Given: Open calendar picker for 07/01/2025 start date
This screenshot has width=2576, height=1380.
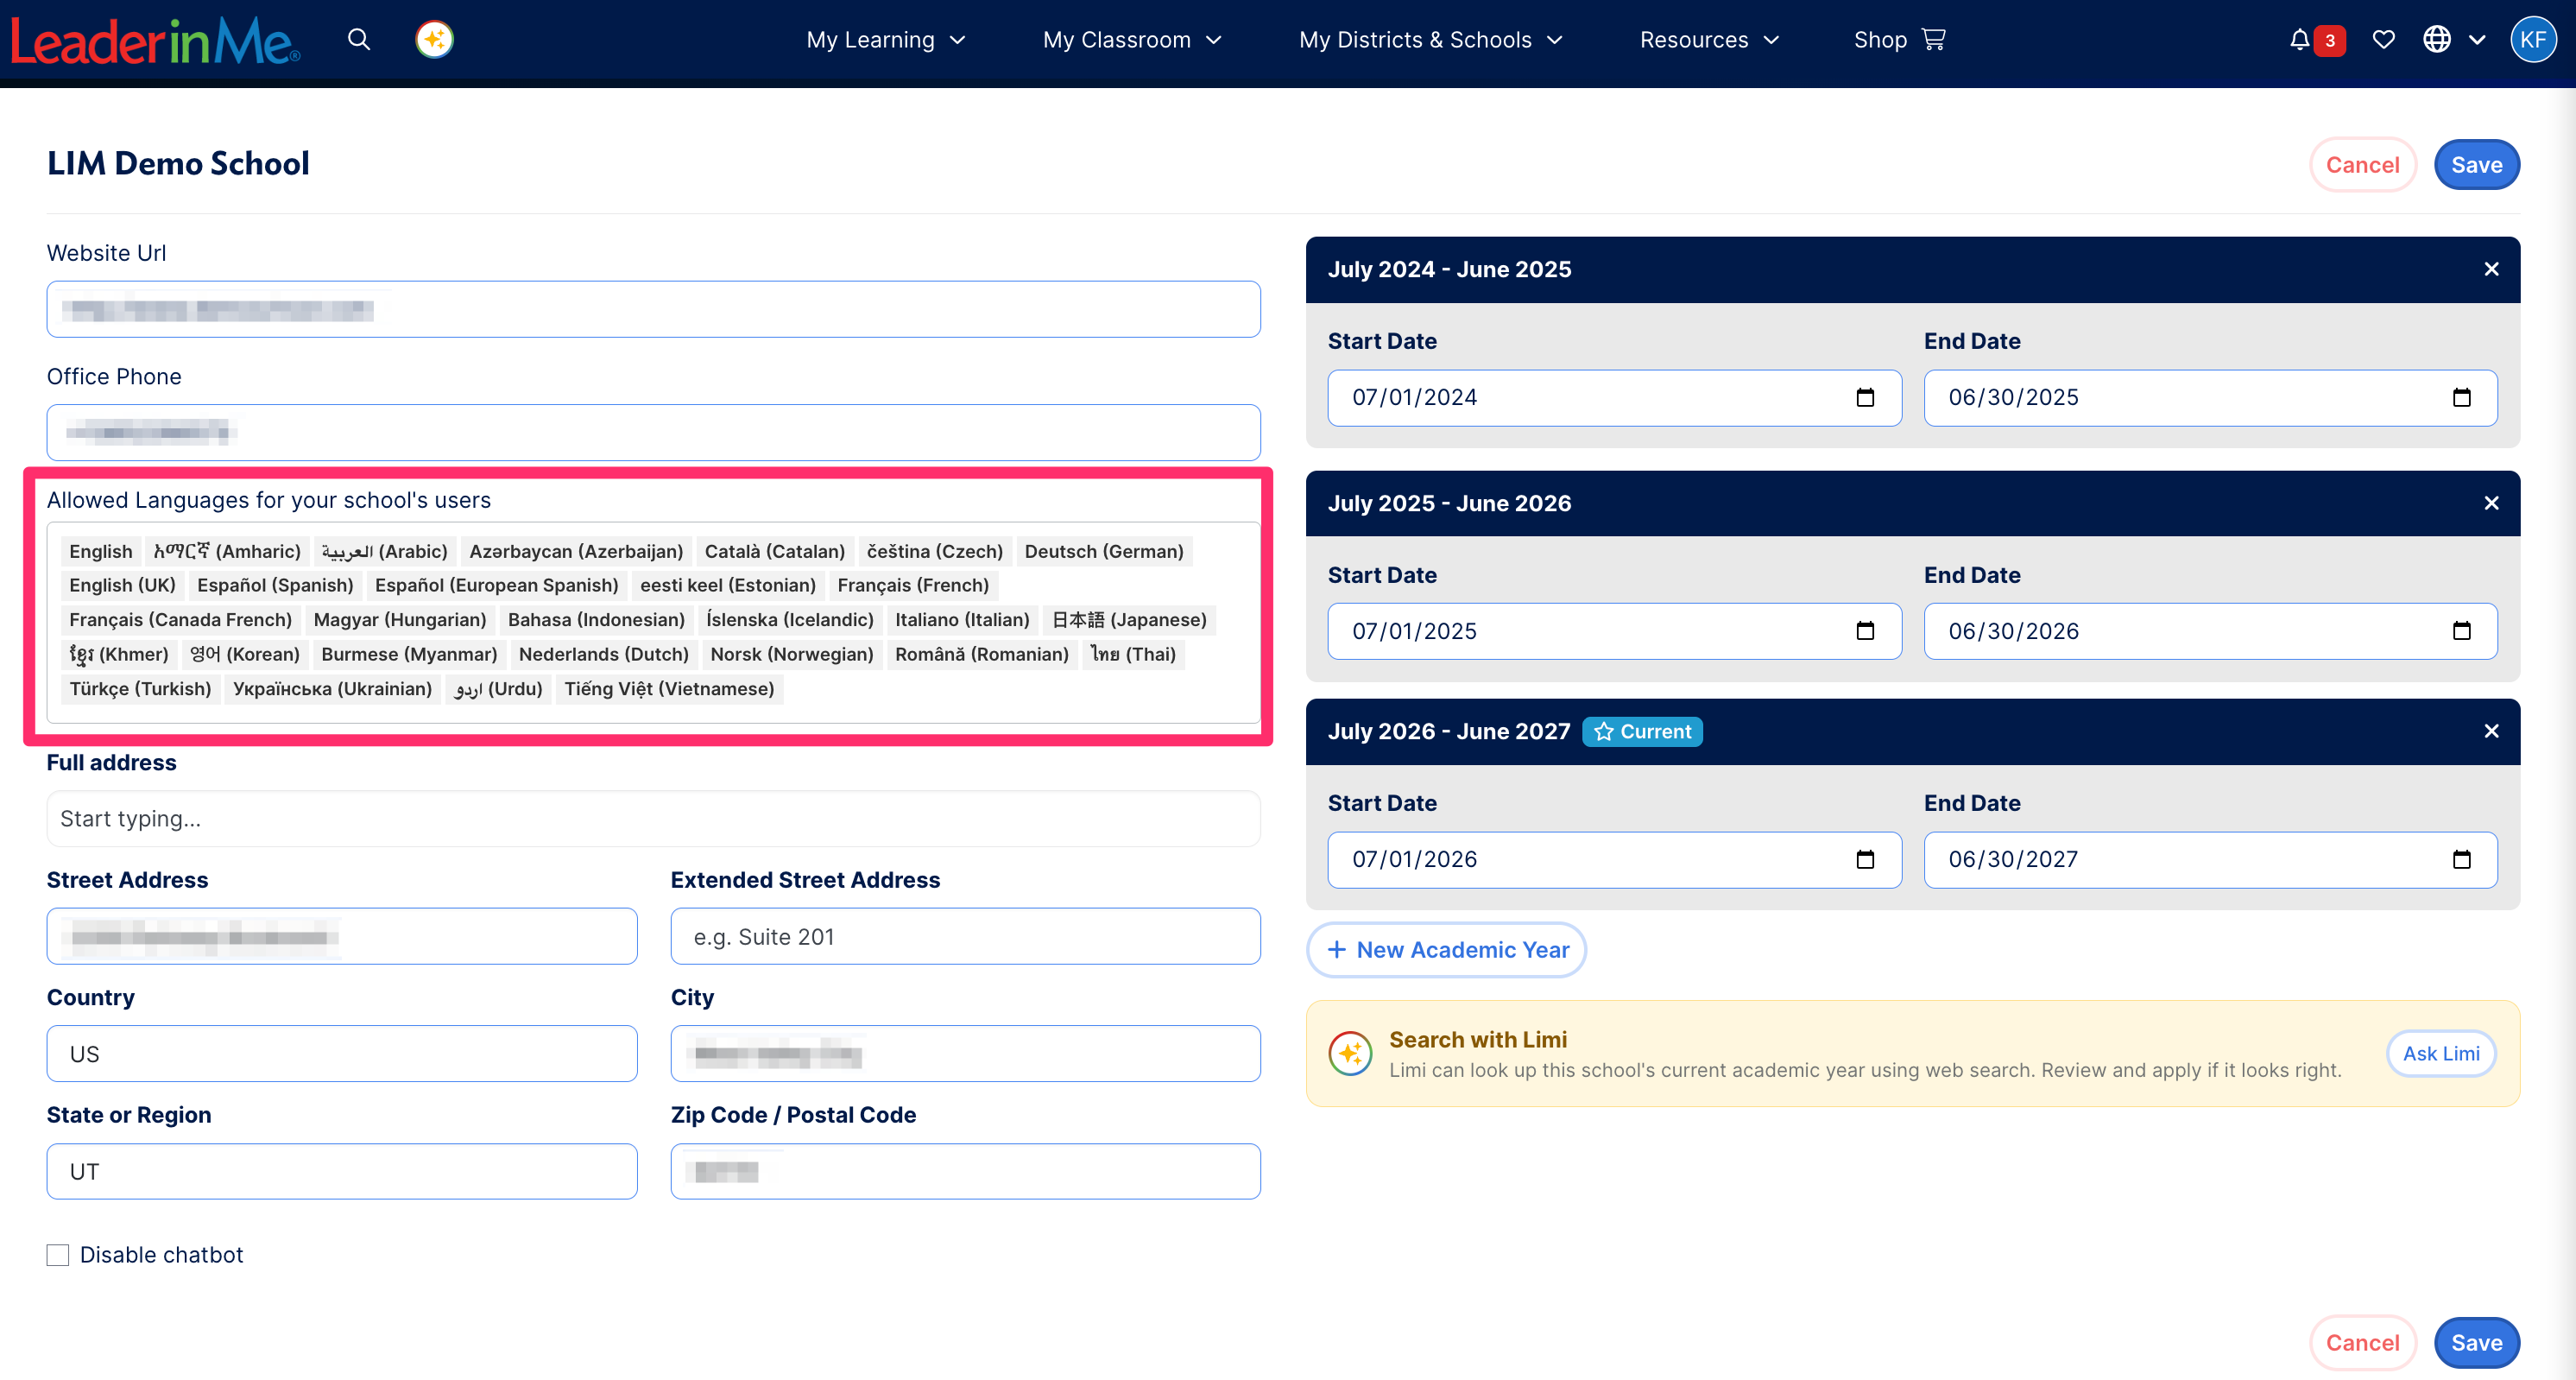Looking at the screenshot, I should tap(1865, 631).
